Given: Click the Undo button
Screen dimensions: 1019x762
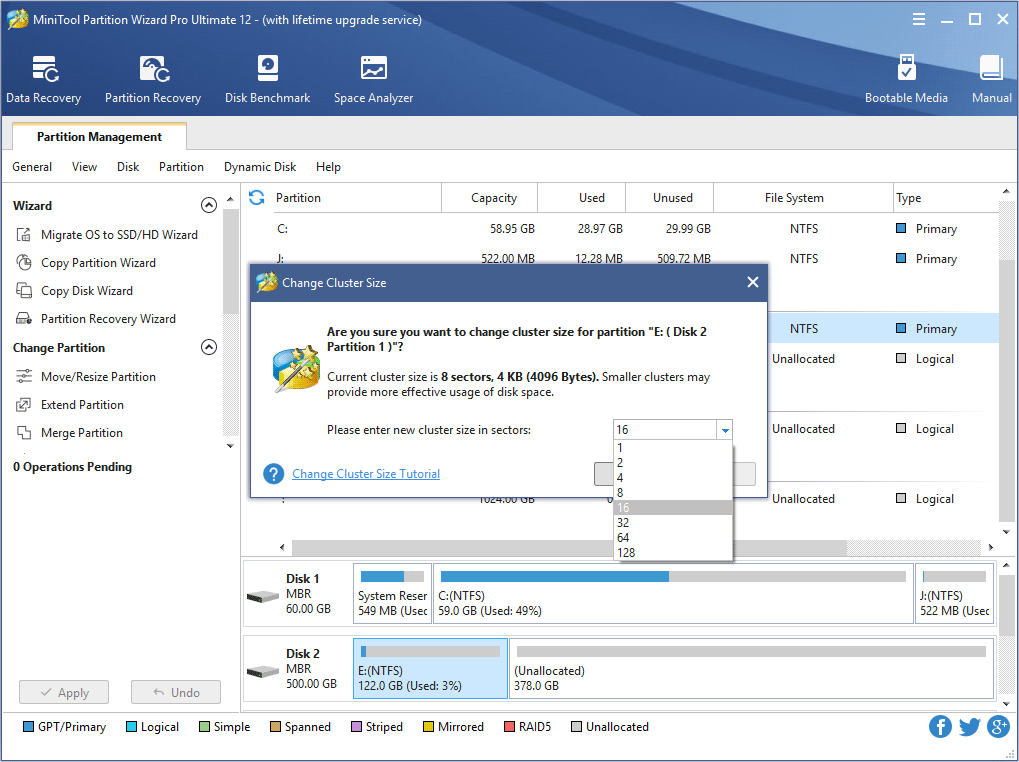Looking at the screenshot, I should point(176,692).
